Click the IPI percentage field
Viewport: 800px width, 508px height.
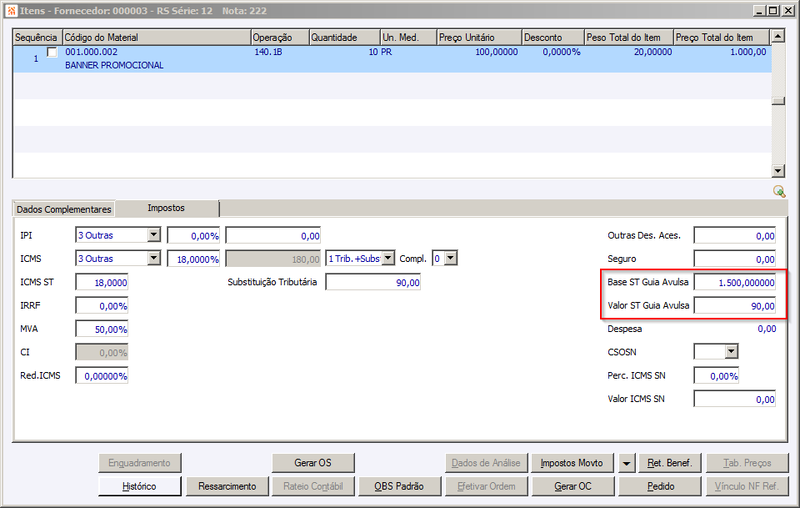point(193,236)
